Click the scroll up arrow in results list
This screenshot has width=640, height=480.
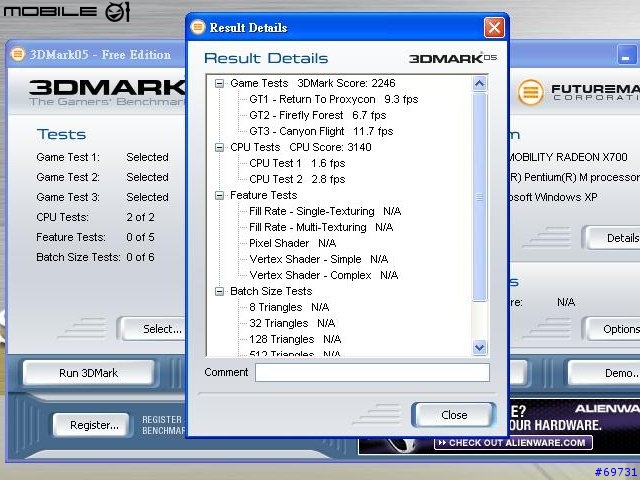480,84
